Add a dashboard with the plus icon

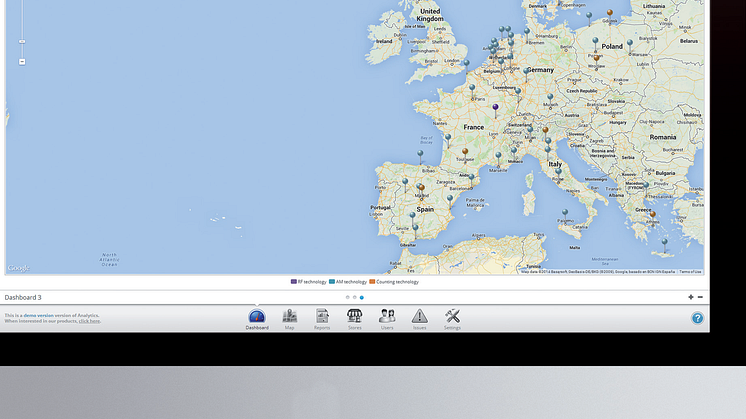click(x=691, y=297)
